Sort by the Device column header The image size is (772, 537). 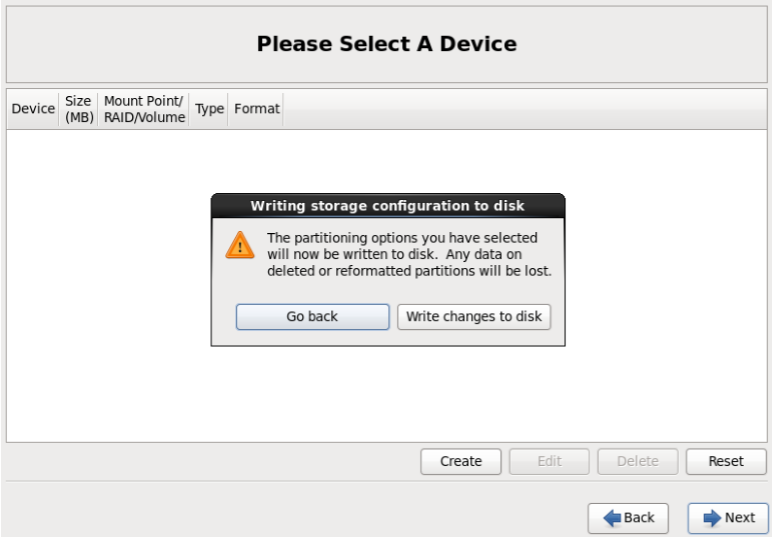[x=33, y=109]
